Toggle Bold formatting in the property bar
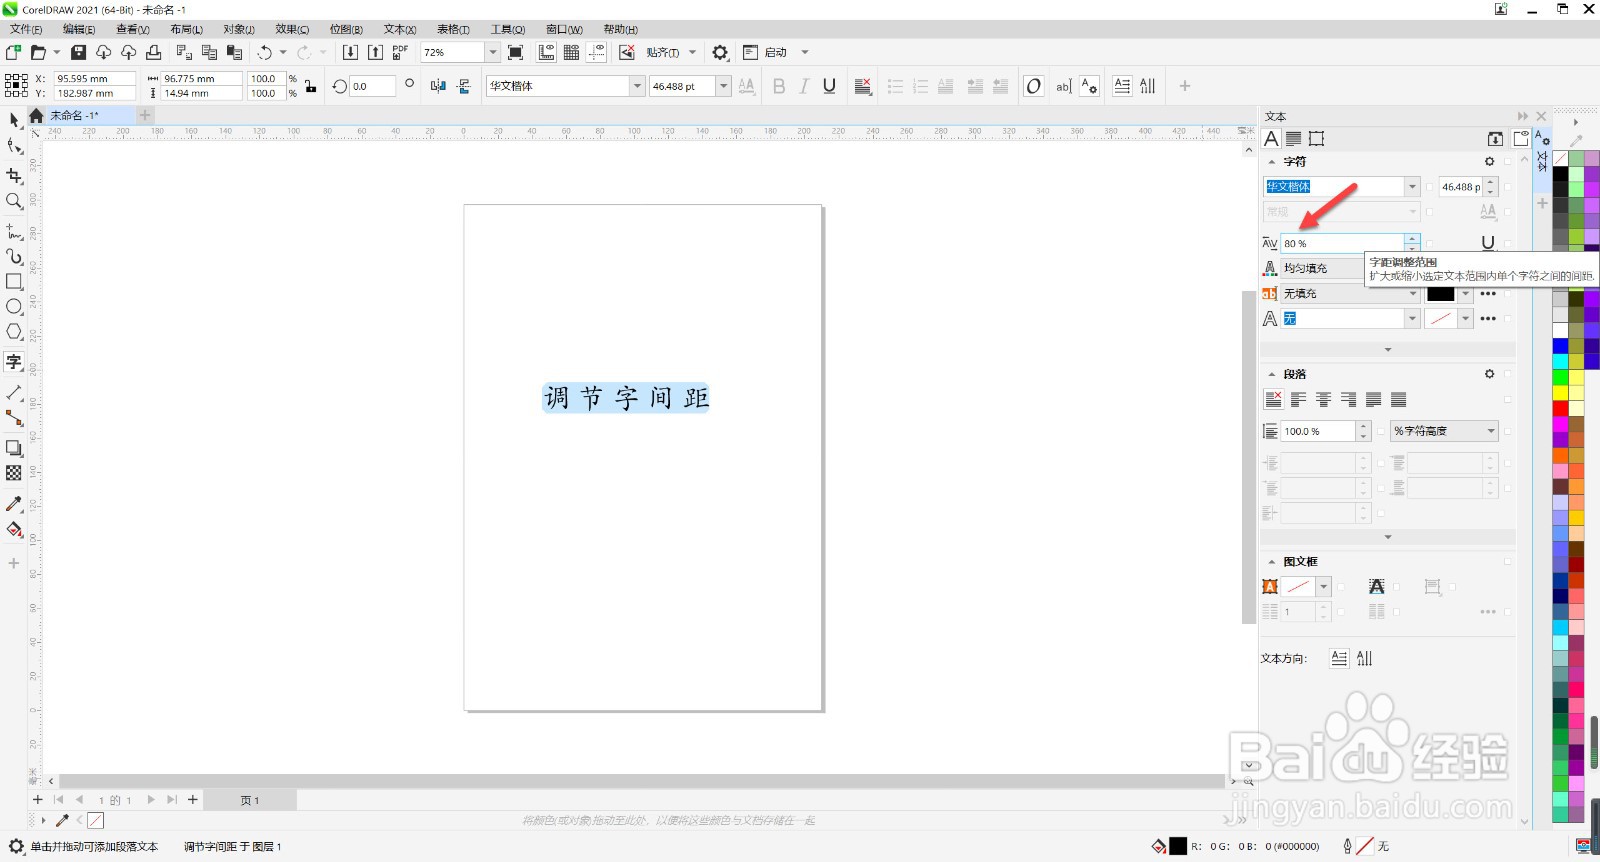This screenshot has height=862, width=1600. 779,86
